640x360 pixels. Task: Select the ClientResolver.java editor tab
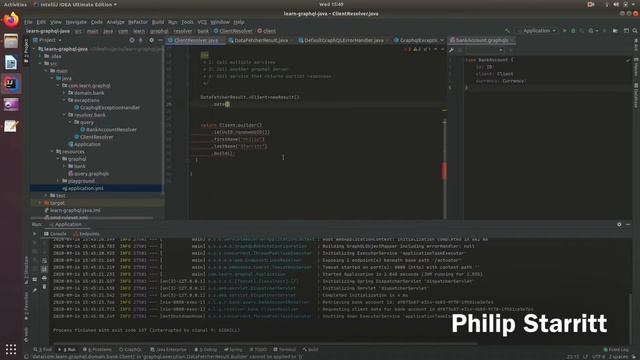196,40
